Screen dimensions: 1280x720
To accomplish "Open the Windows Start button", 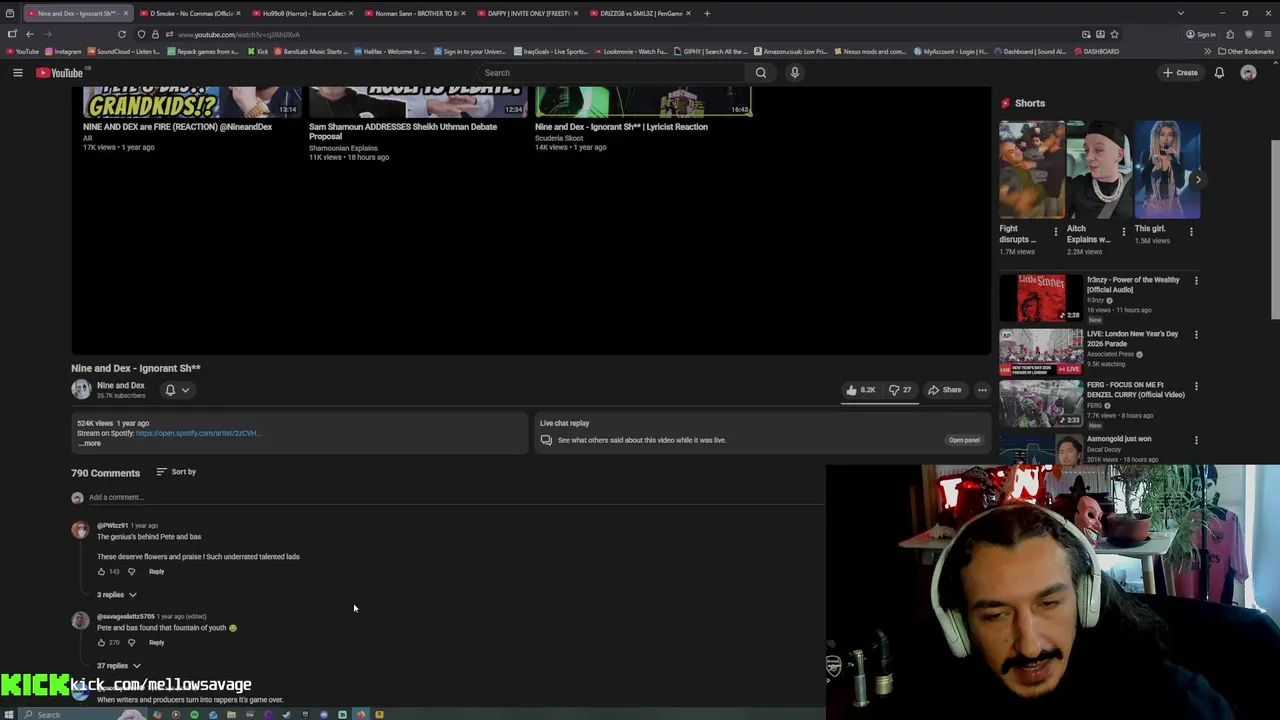I will 9,714.
